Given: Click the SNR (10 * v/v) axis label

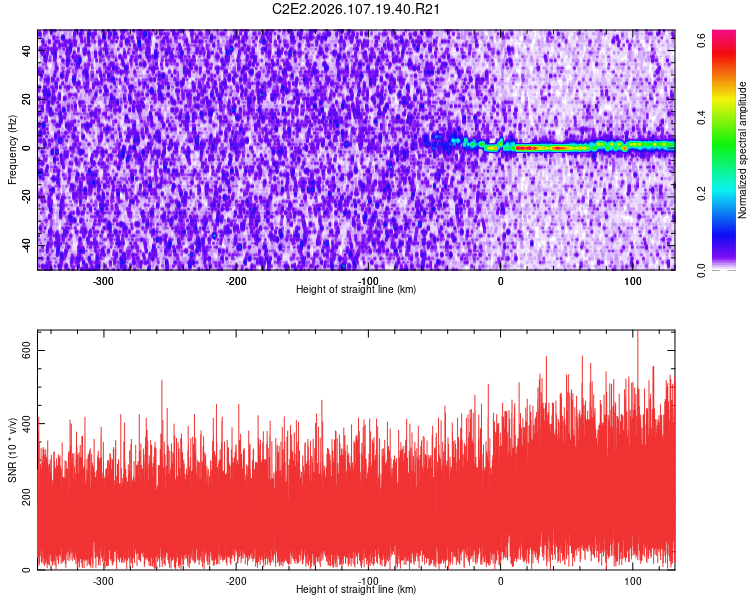Looking at the screenshot, I should [x=12, y=449].
